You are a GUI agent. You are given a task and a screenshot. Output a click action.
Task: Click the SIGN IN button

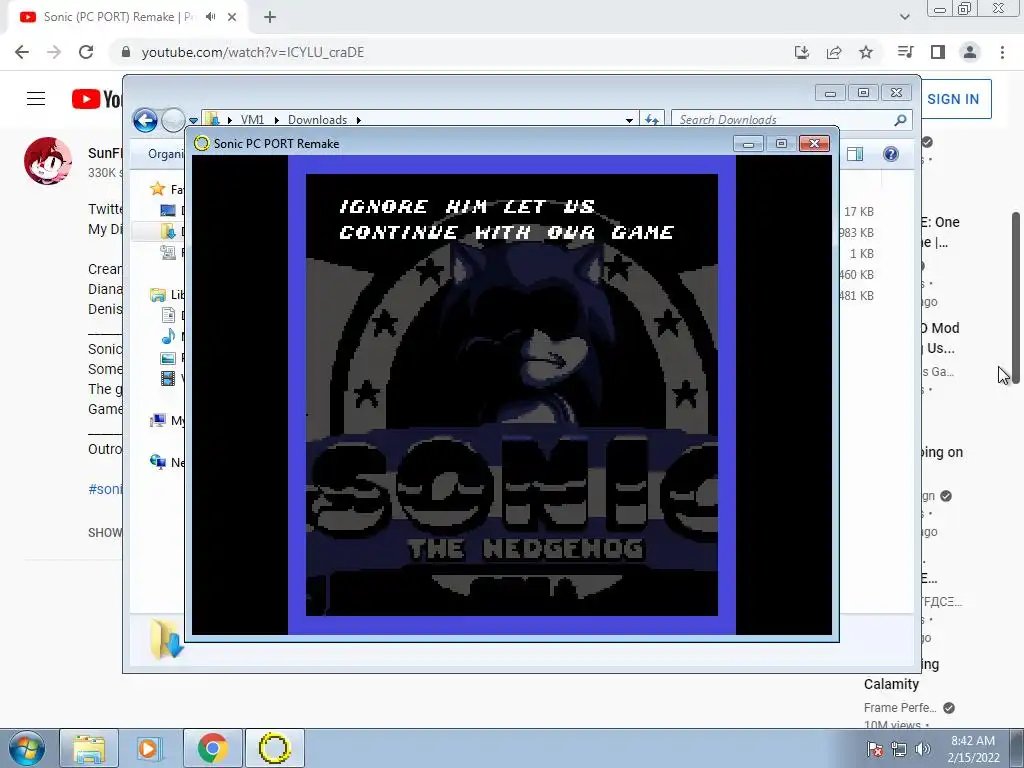point(953,99)
